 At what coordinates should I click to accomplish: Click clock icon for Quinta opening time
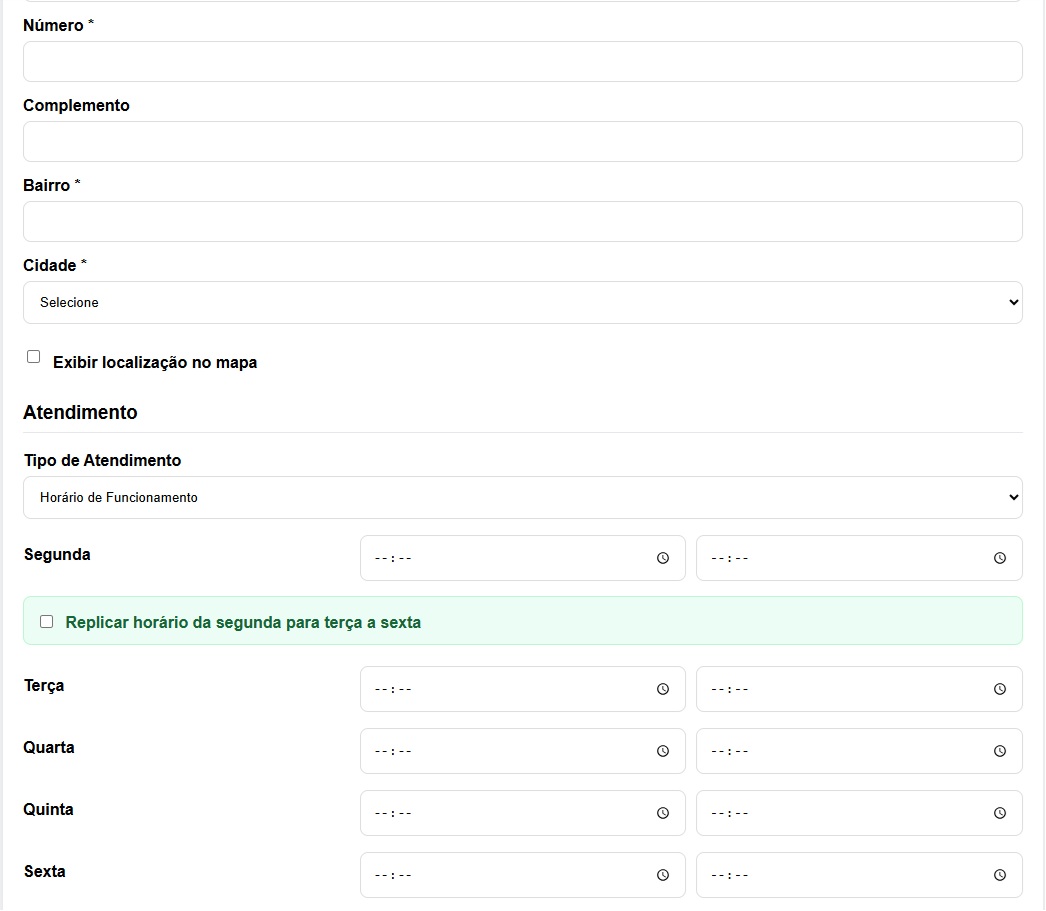point(662,813)
